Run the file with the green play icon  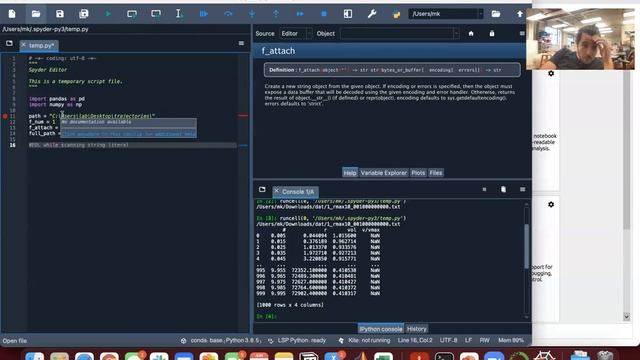click(x=108, y=14)
